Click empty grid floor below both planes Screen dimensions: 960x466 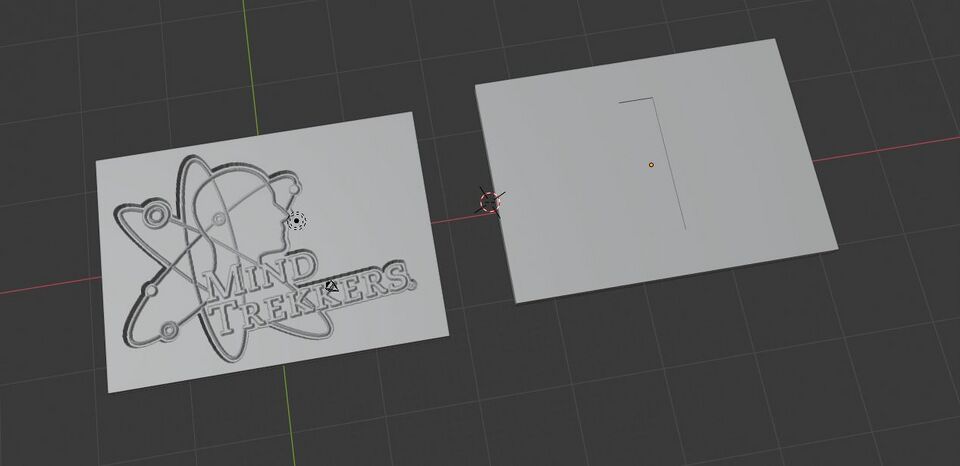[551, 398]
